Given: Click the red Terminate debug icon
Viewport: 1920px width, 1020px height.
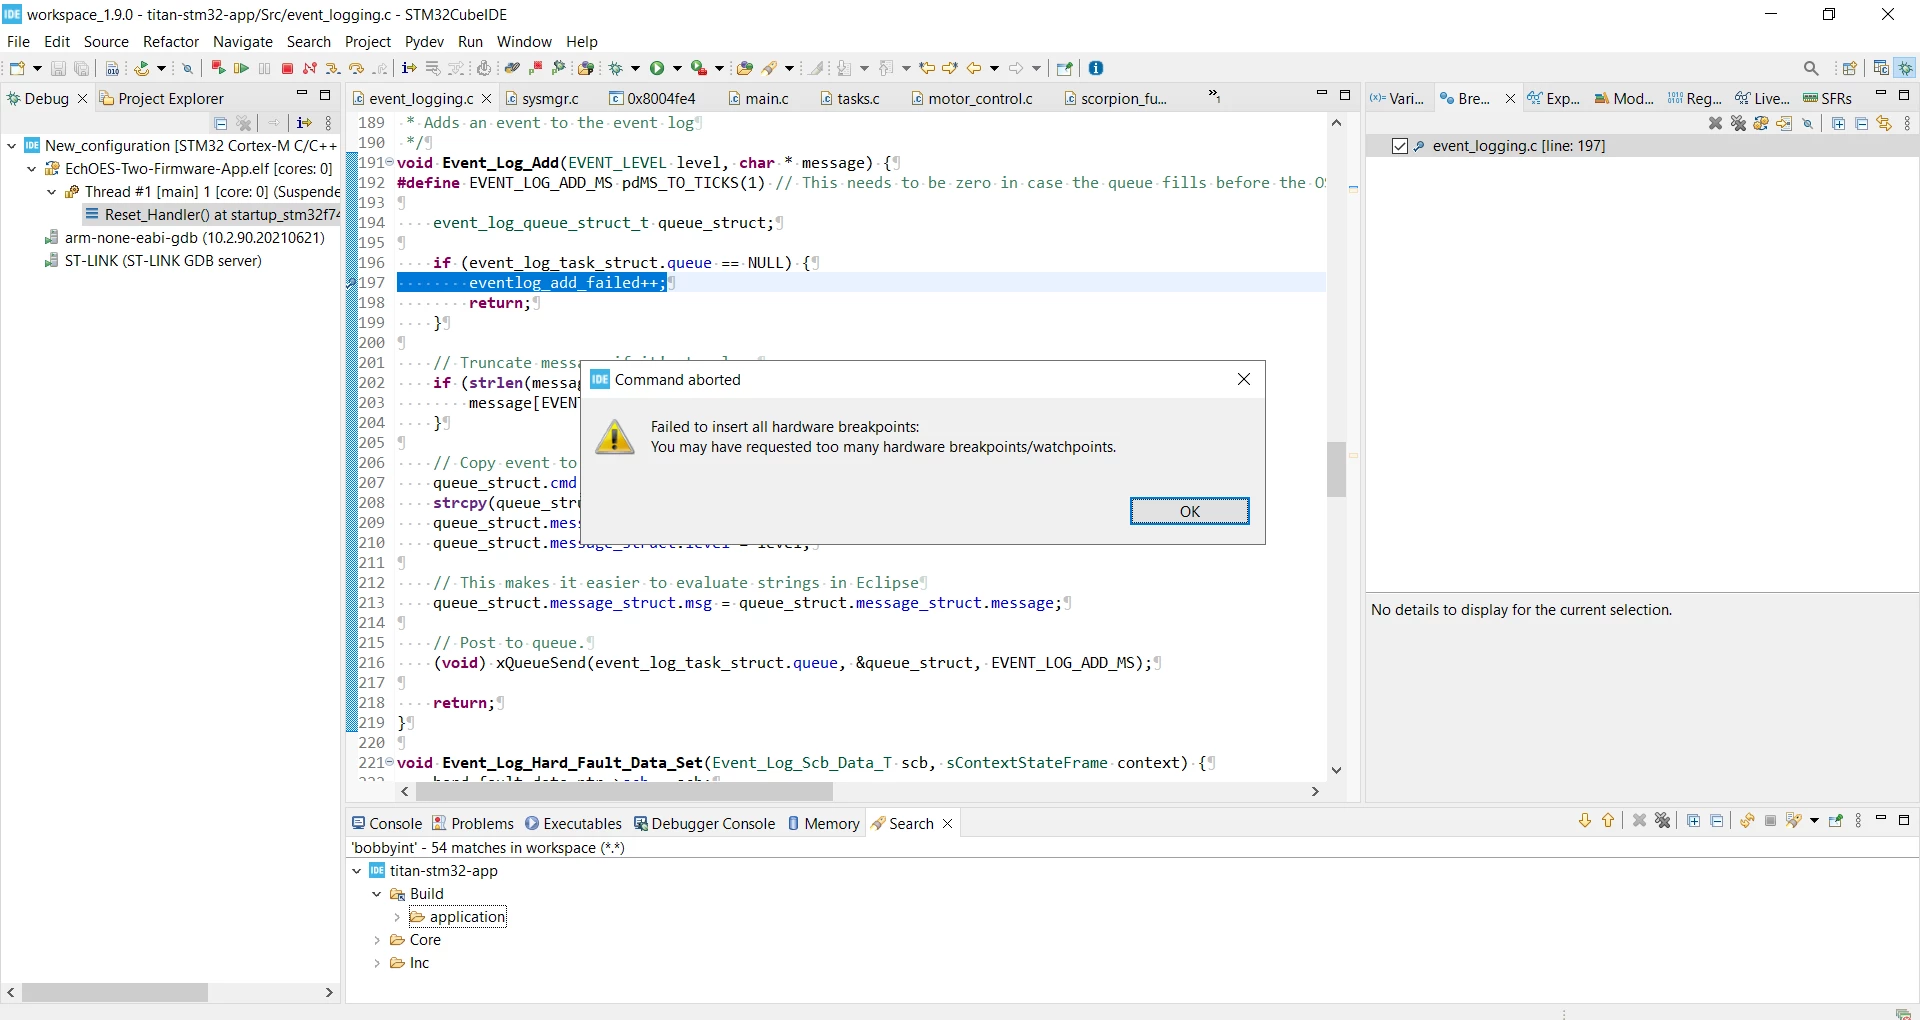Looking at the screenshot, I should 287,68.
